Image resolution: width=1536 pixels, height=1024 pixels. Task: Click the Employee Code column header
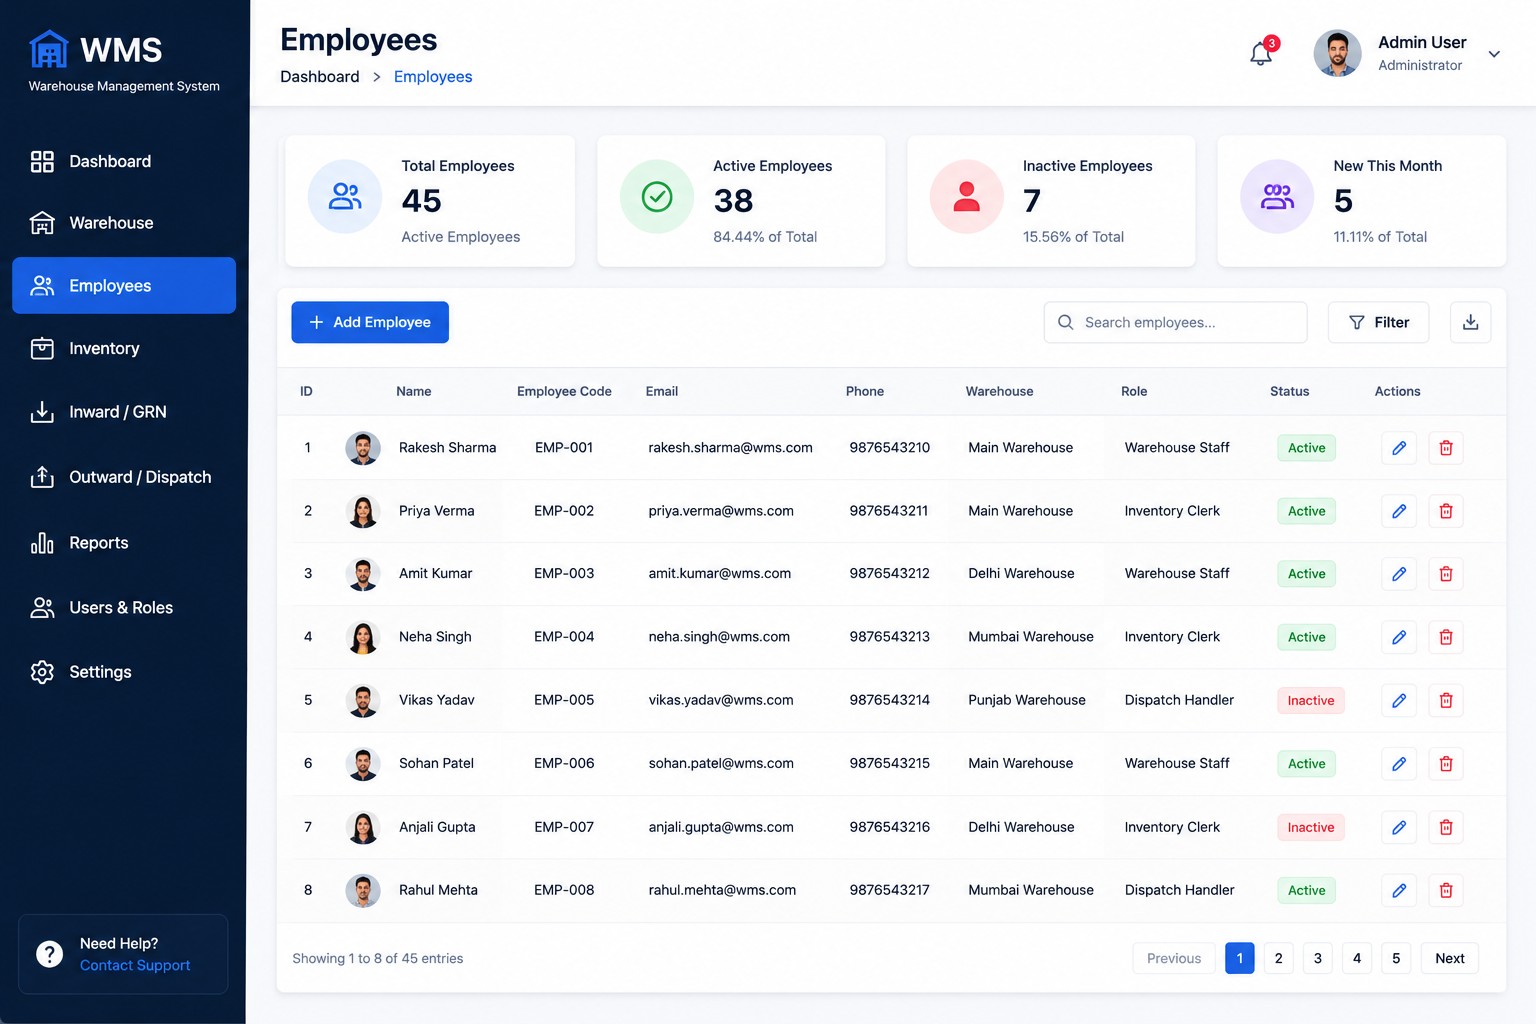click(x=564, y=392)
